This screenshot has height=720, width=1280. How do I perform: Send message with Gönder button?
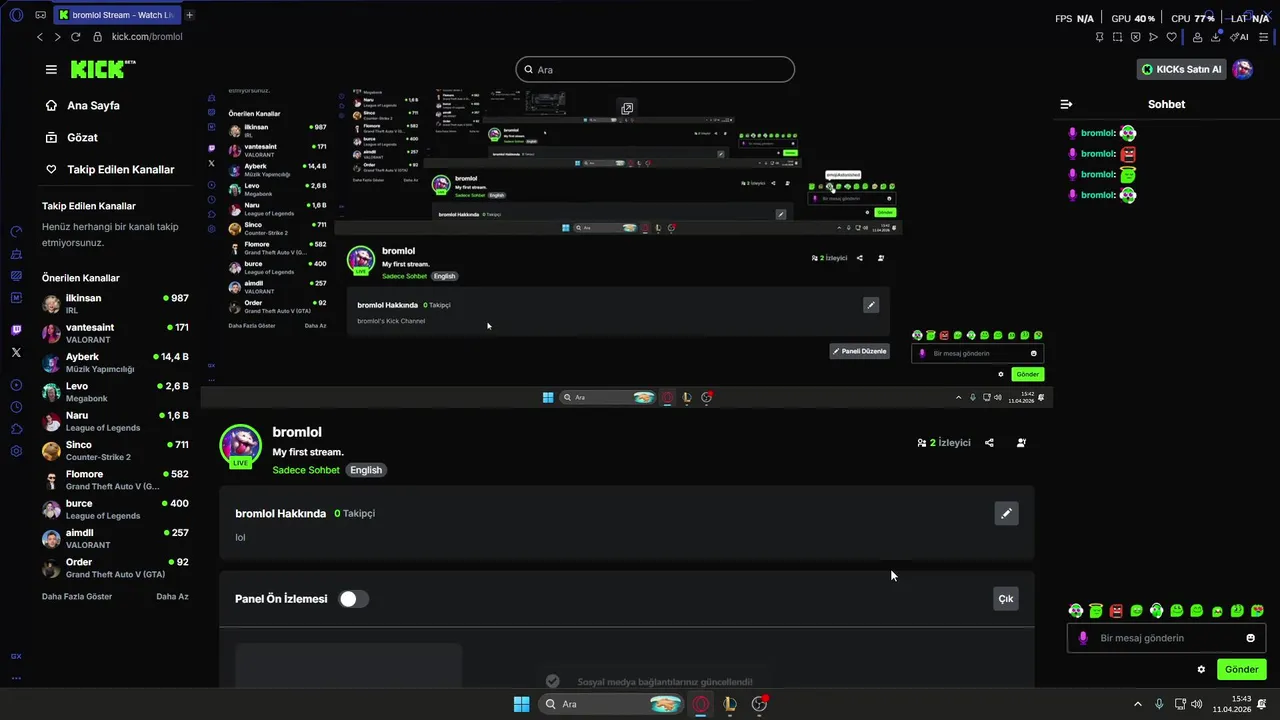(1241, 669)
